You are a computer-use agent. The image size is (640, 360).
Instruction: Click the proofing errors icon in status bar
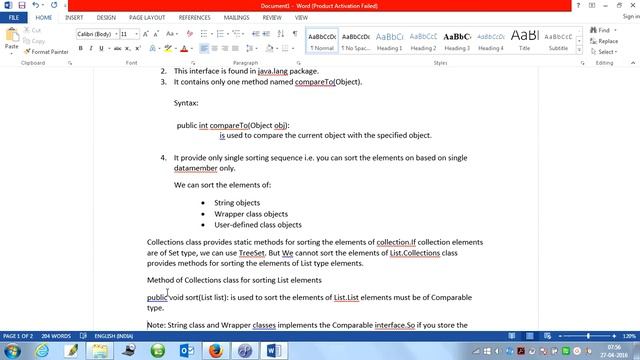coord(83,336)
